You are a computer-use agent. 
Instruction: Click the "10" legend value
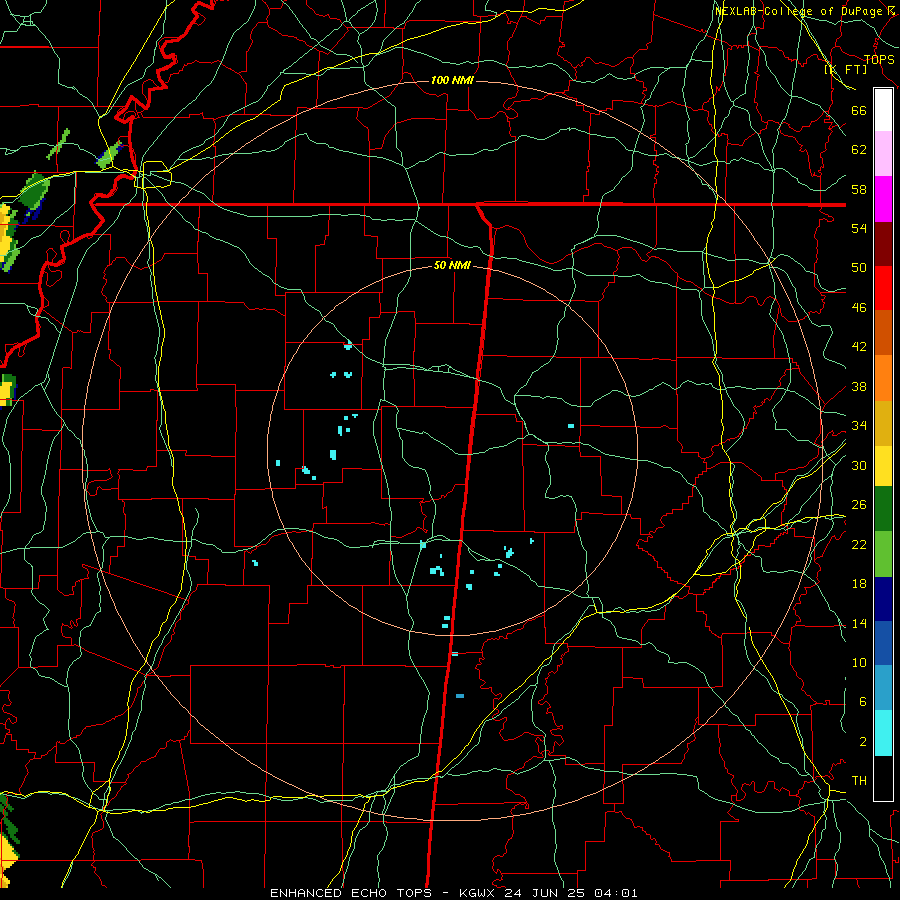coord(859,662)
